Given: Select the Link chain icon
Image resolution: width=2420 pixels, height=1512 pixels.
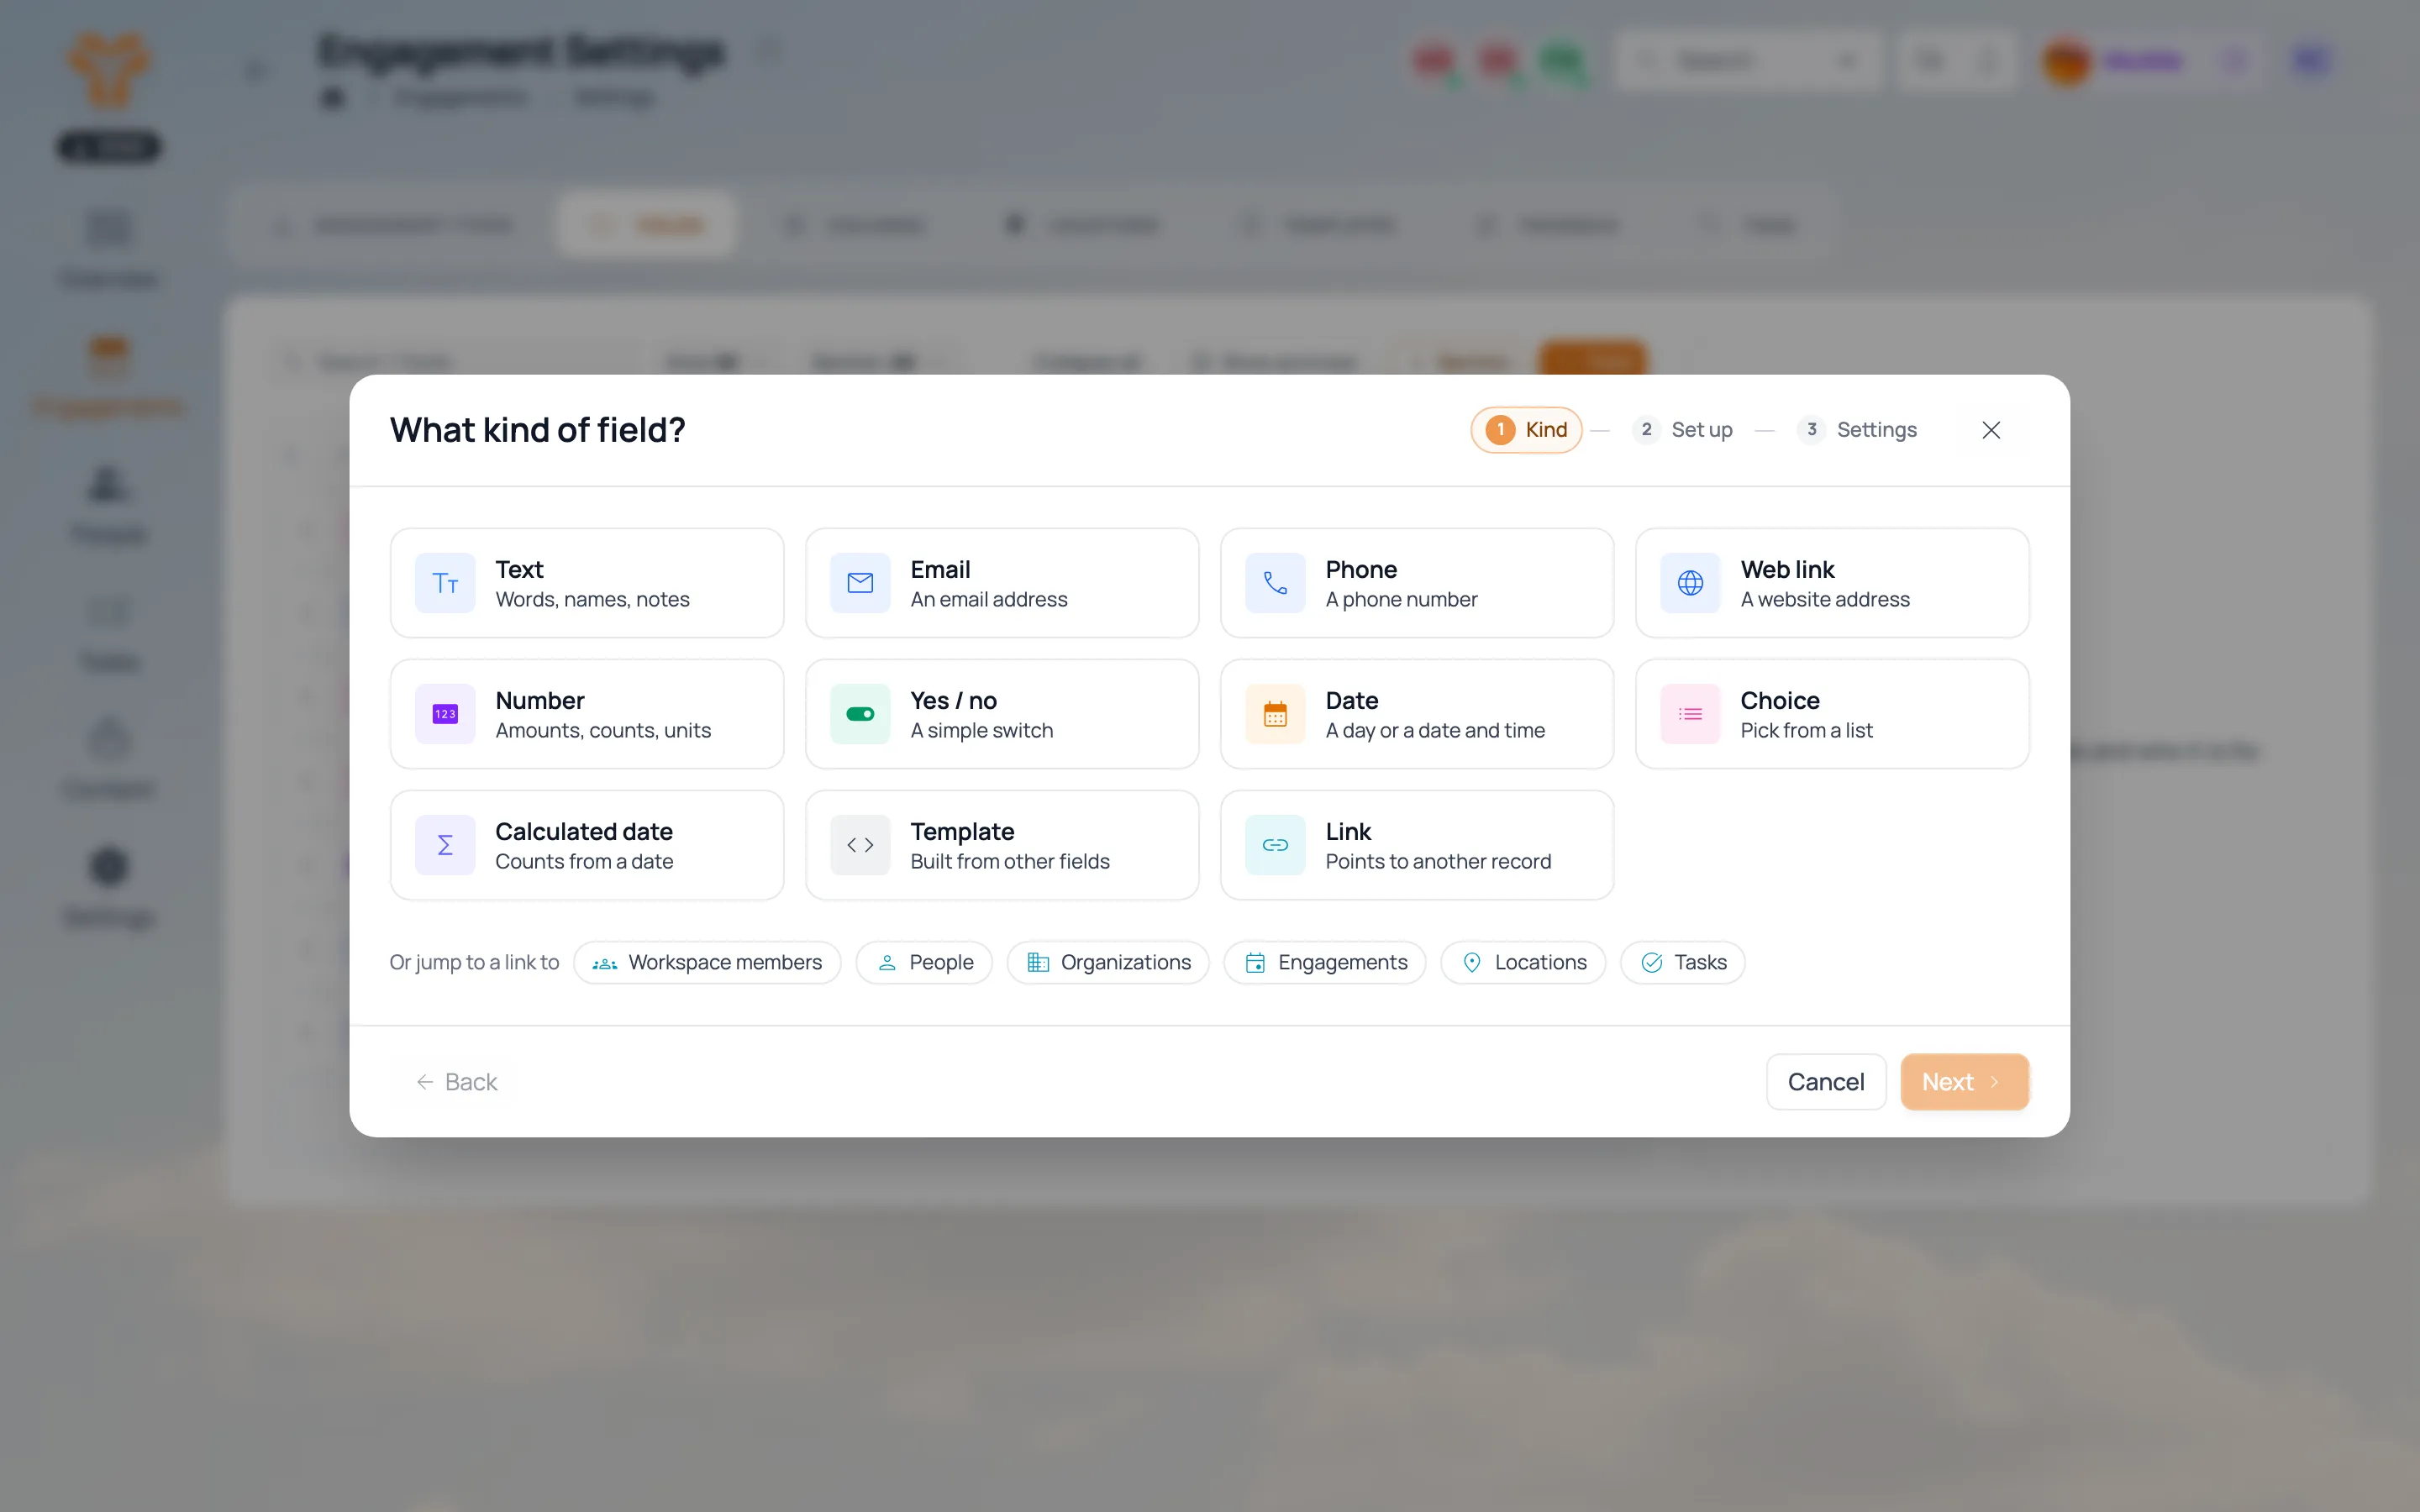Looking at the screenshot, I should click(1275, 845).
